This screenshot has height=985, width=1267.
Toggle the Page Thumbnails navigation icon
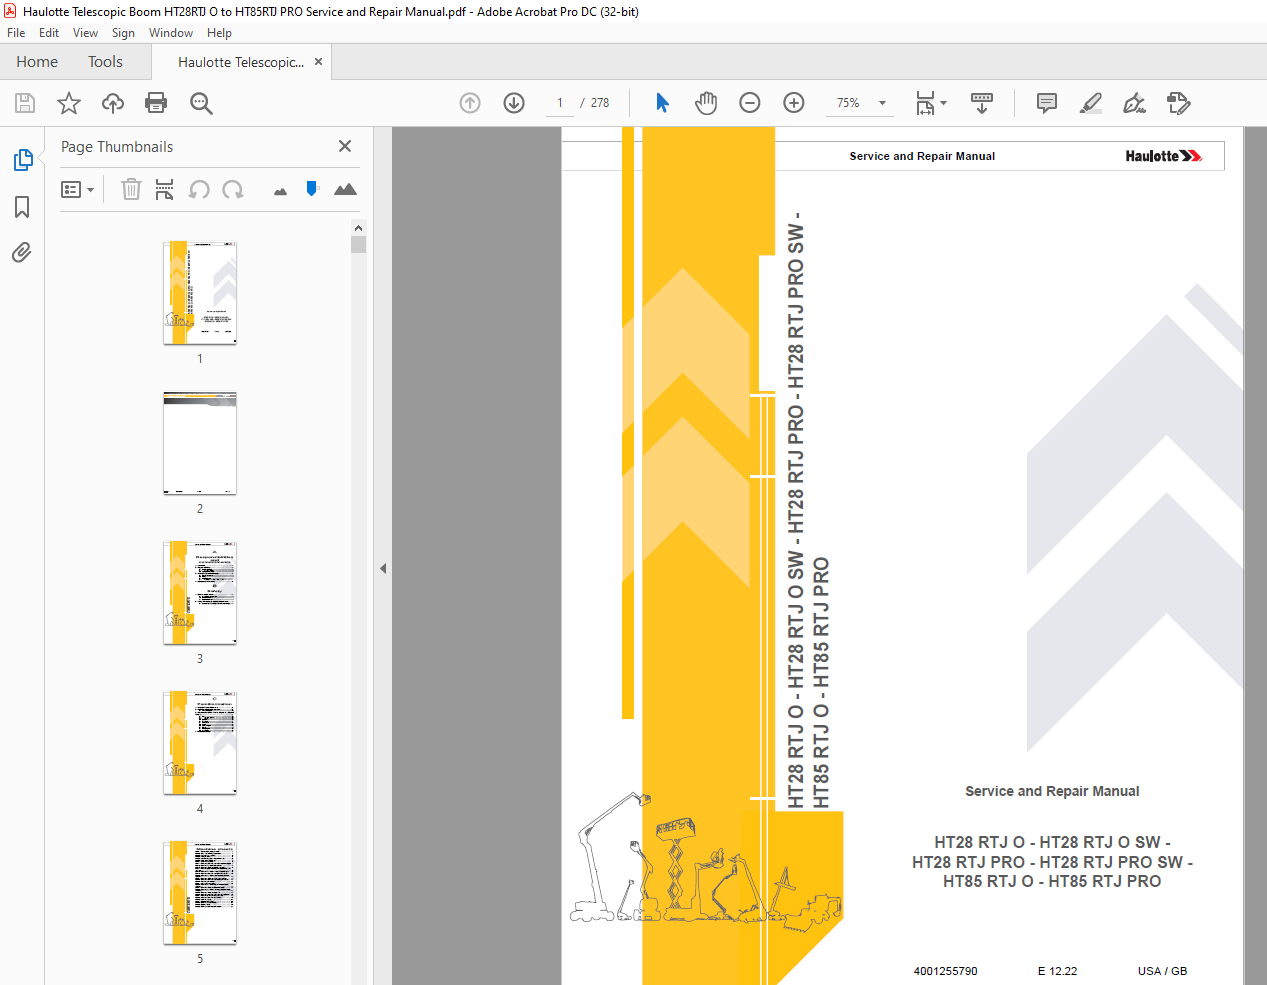tap(22, 160)
